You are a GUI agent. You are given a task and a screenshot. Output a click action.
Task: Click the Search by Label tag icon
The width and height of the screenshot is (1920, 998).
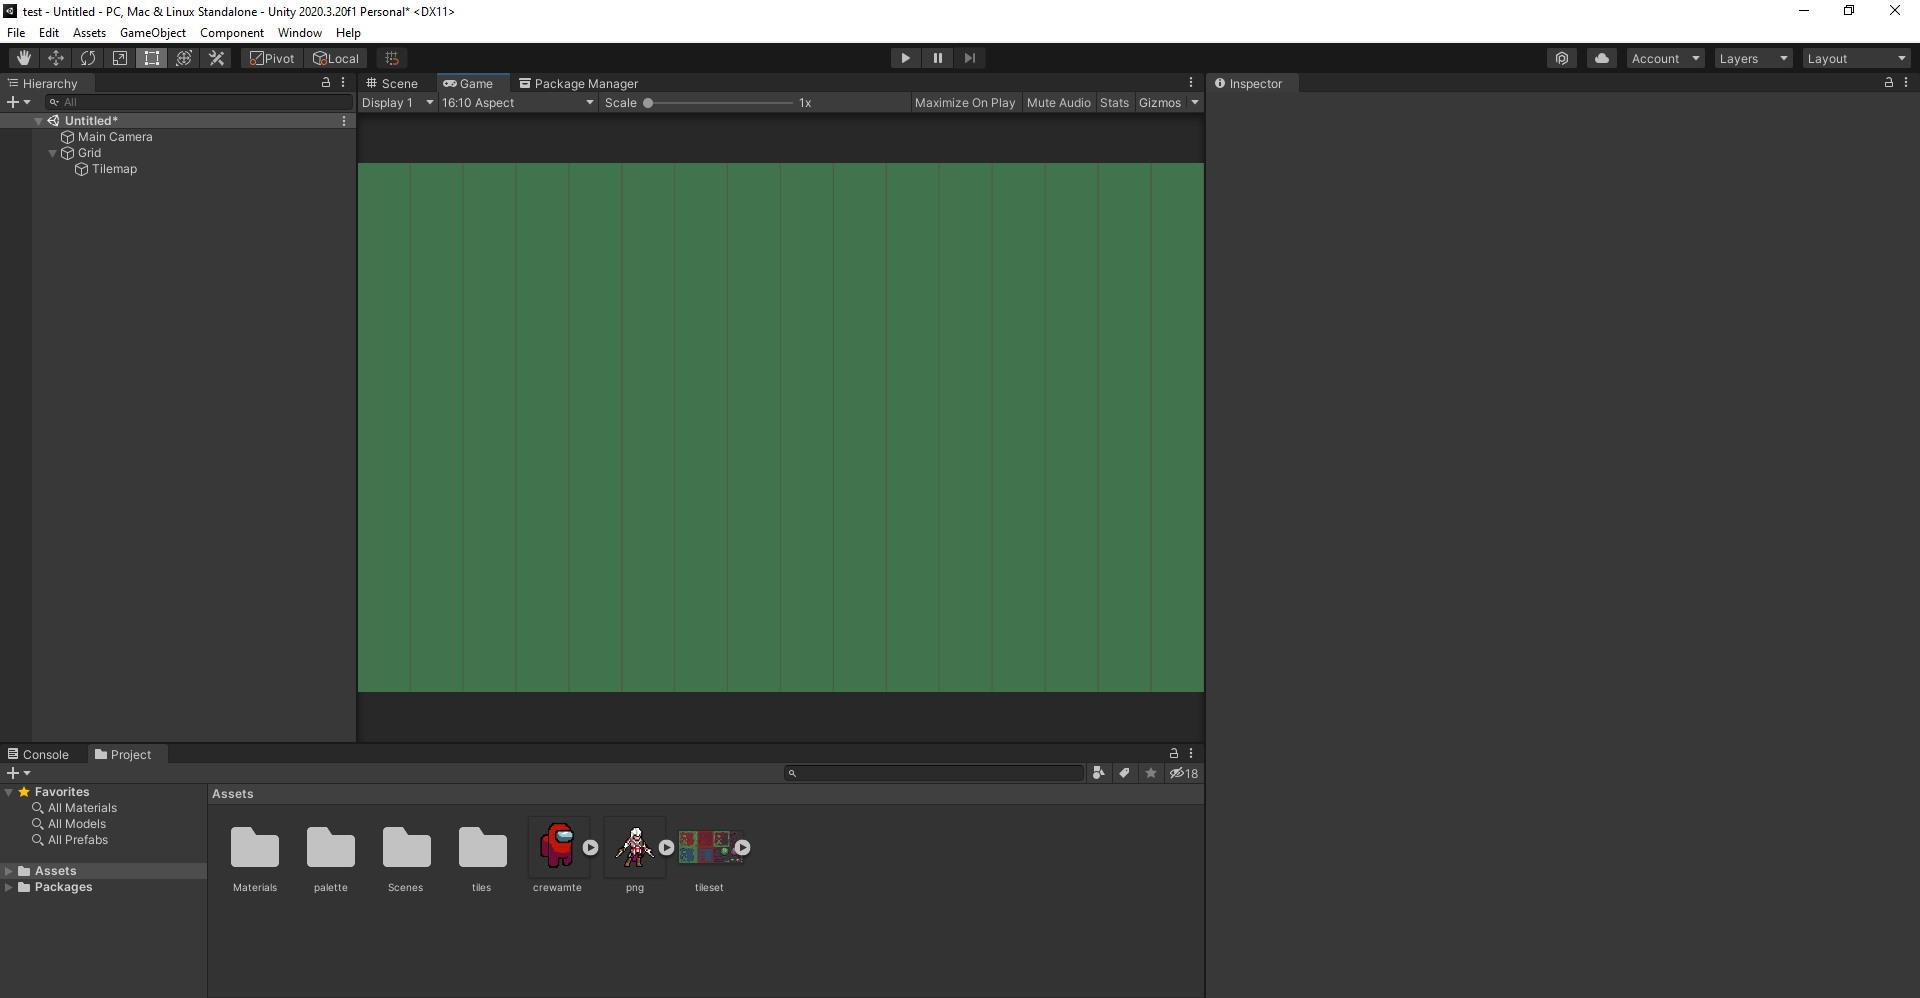coord(1125,773)
